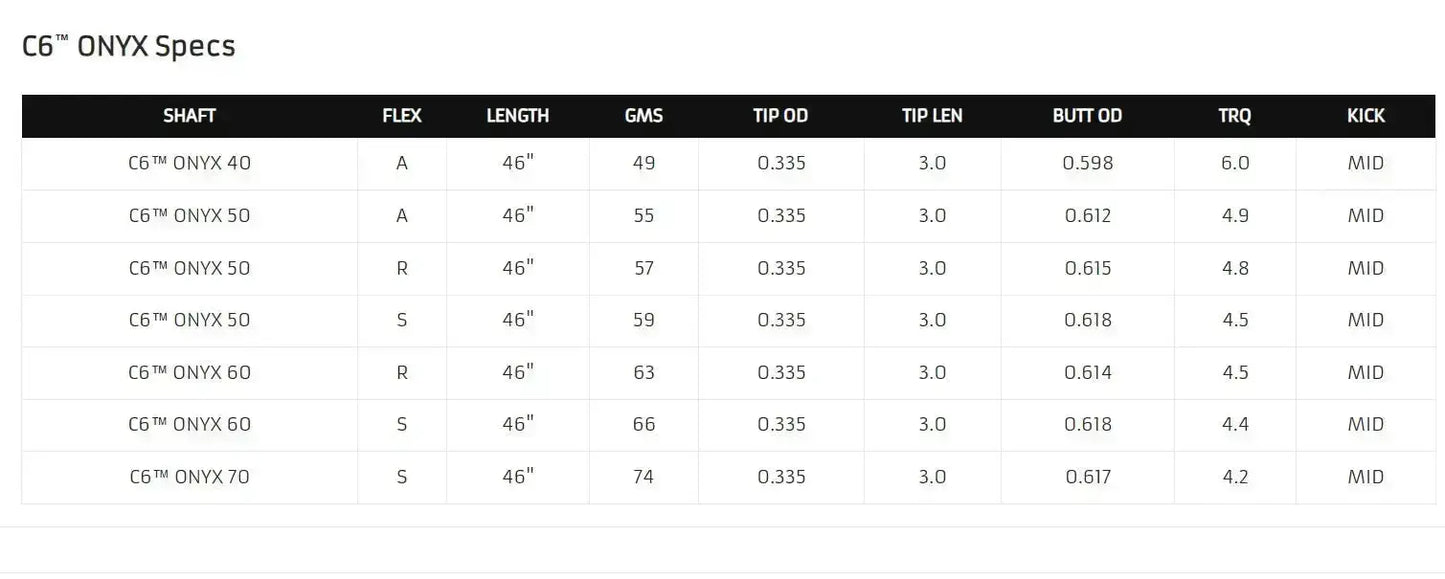
Task: Click the 6.0 torque value
Action: (1234, 163)
